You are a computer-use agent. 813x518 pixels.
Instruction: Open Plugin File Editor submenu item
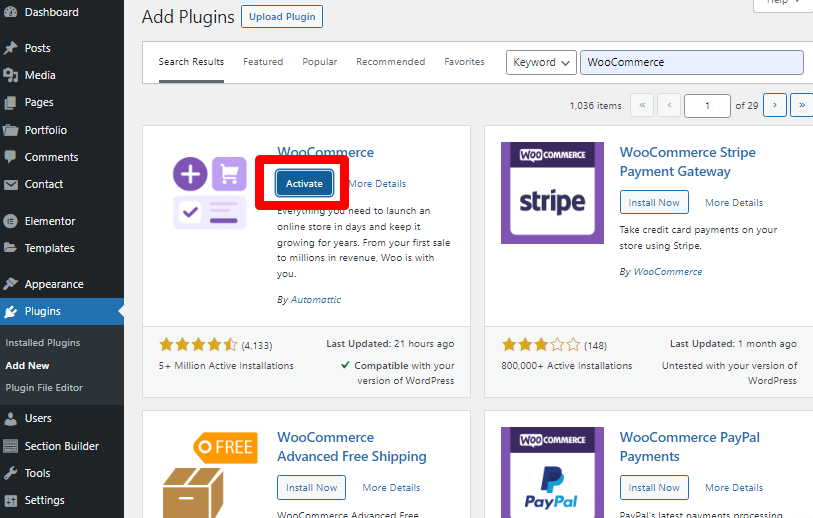click(x=44, y=388)
